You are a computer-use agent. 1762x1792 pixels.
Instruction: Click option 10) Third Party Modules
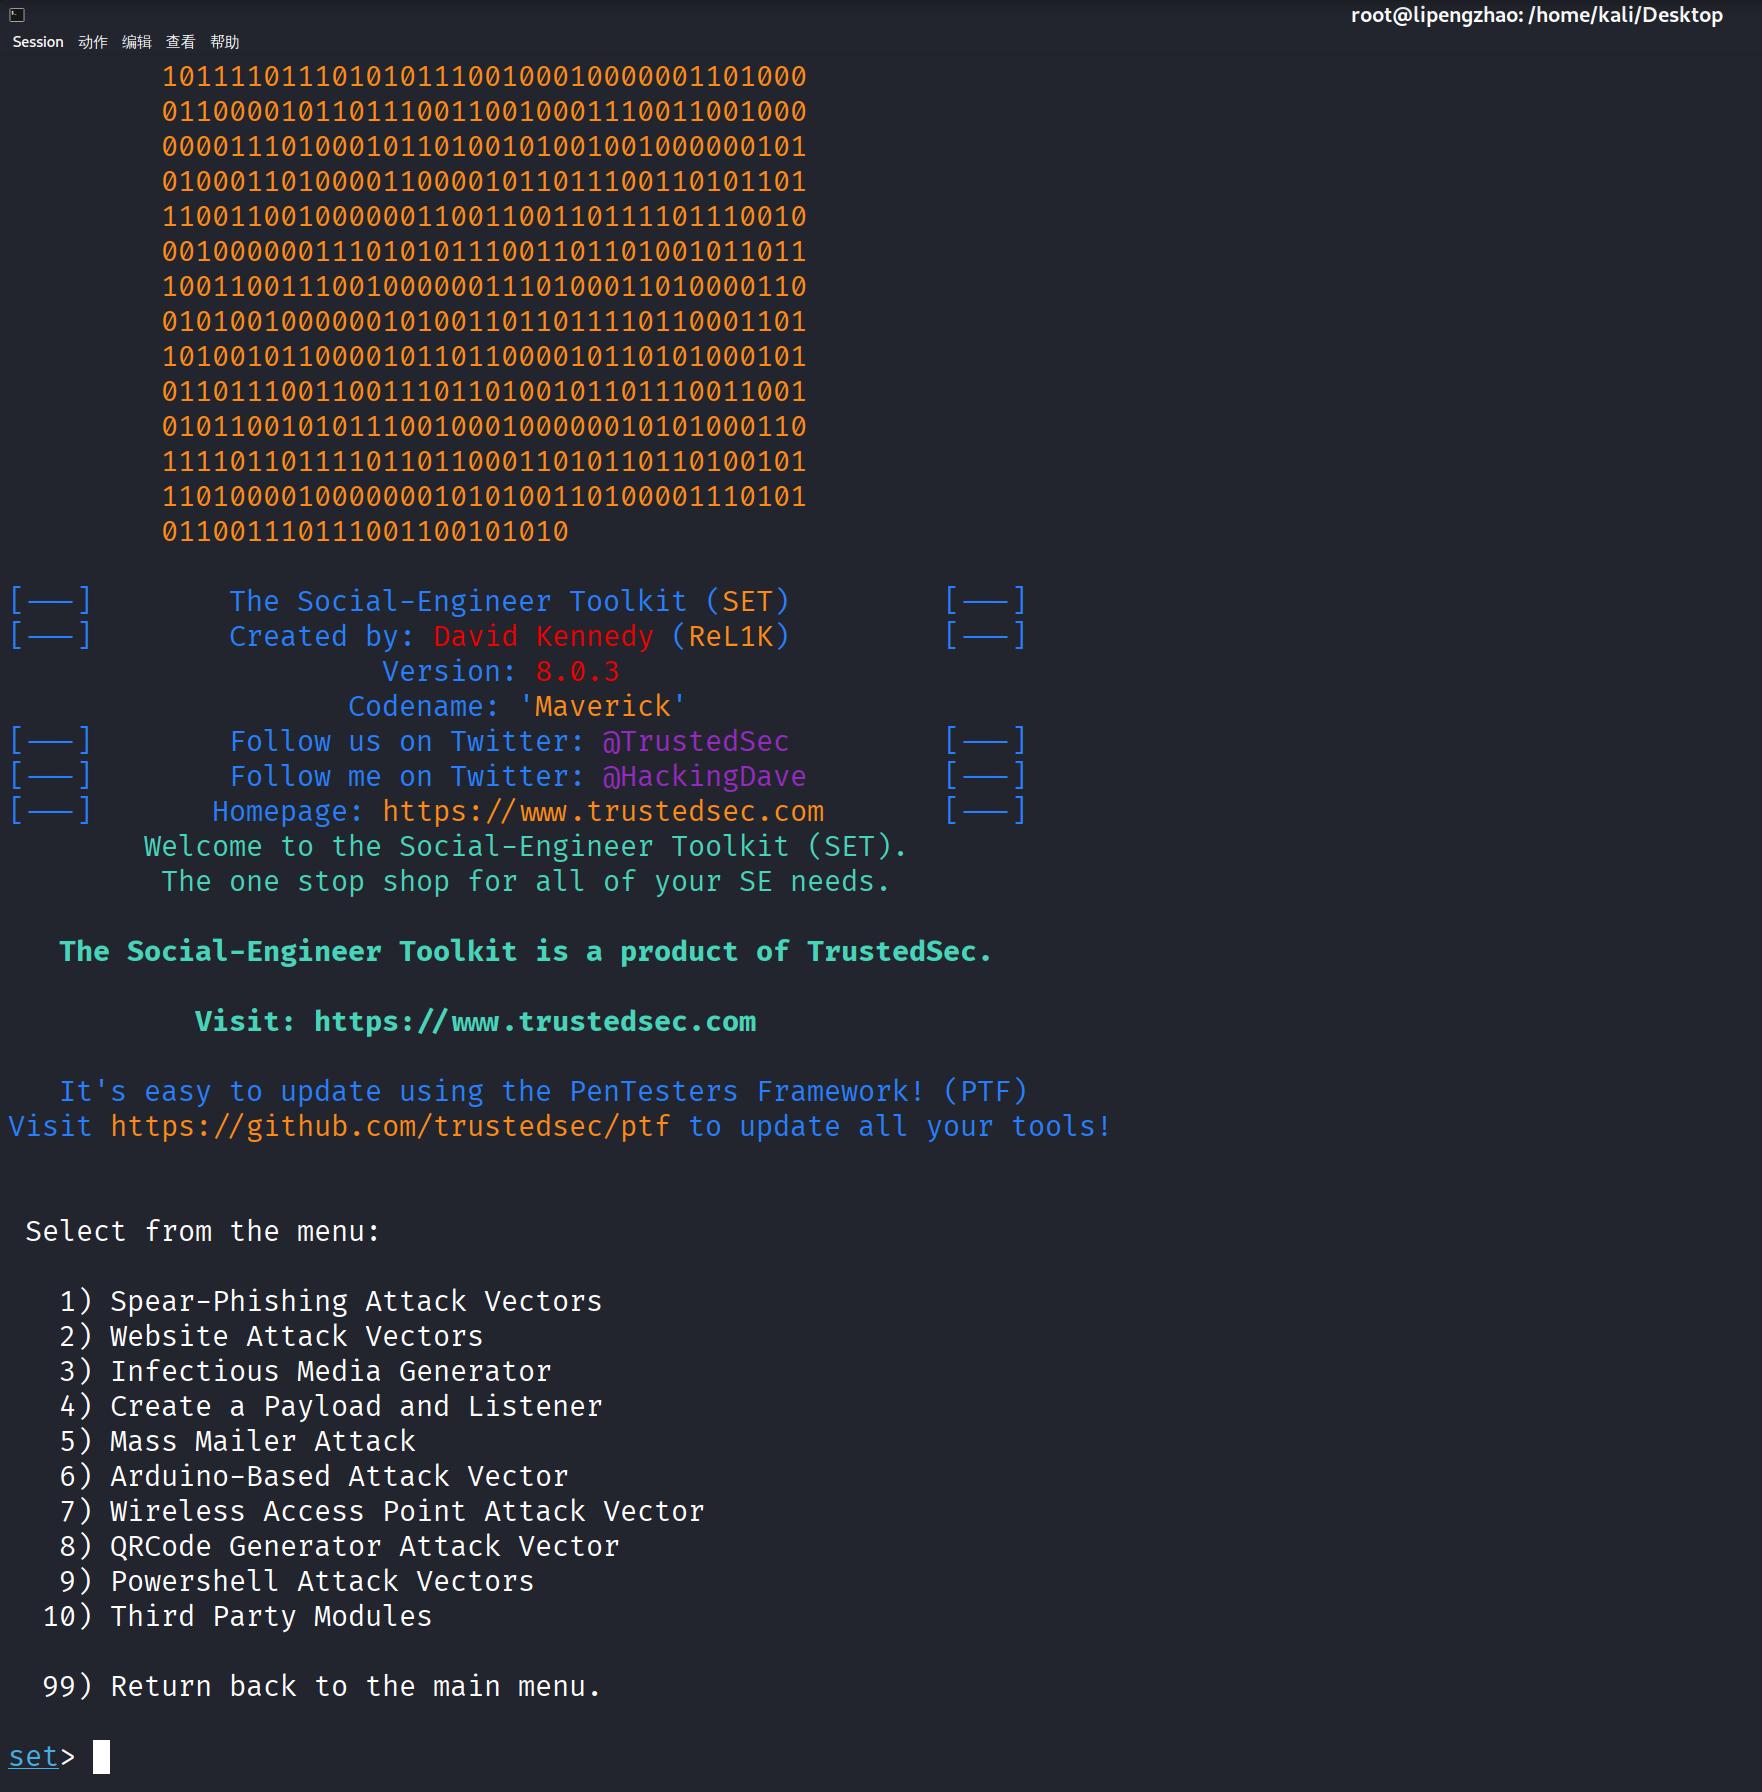pos(238,1616)
